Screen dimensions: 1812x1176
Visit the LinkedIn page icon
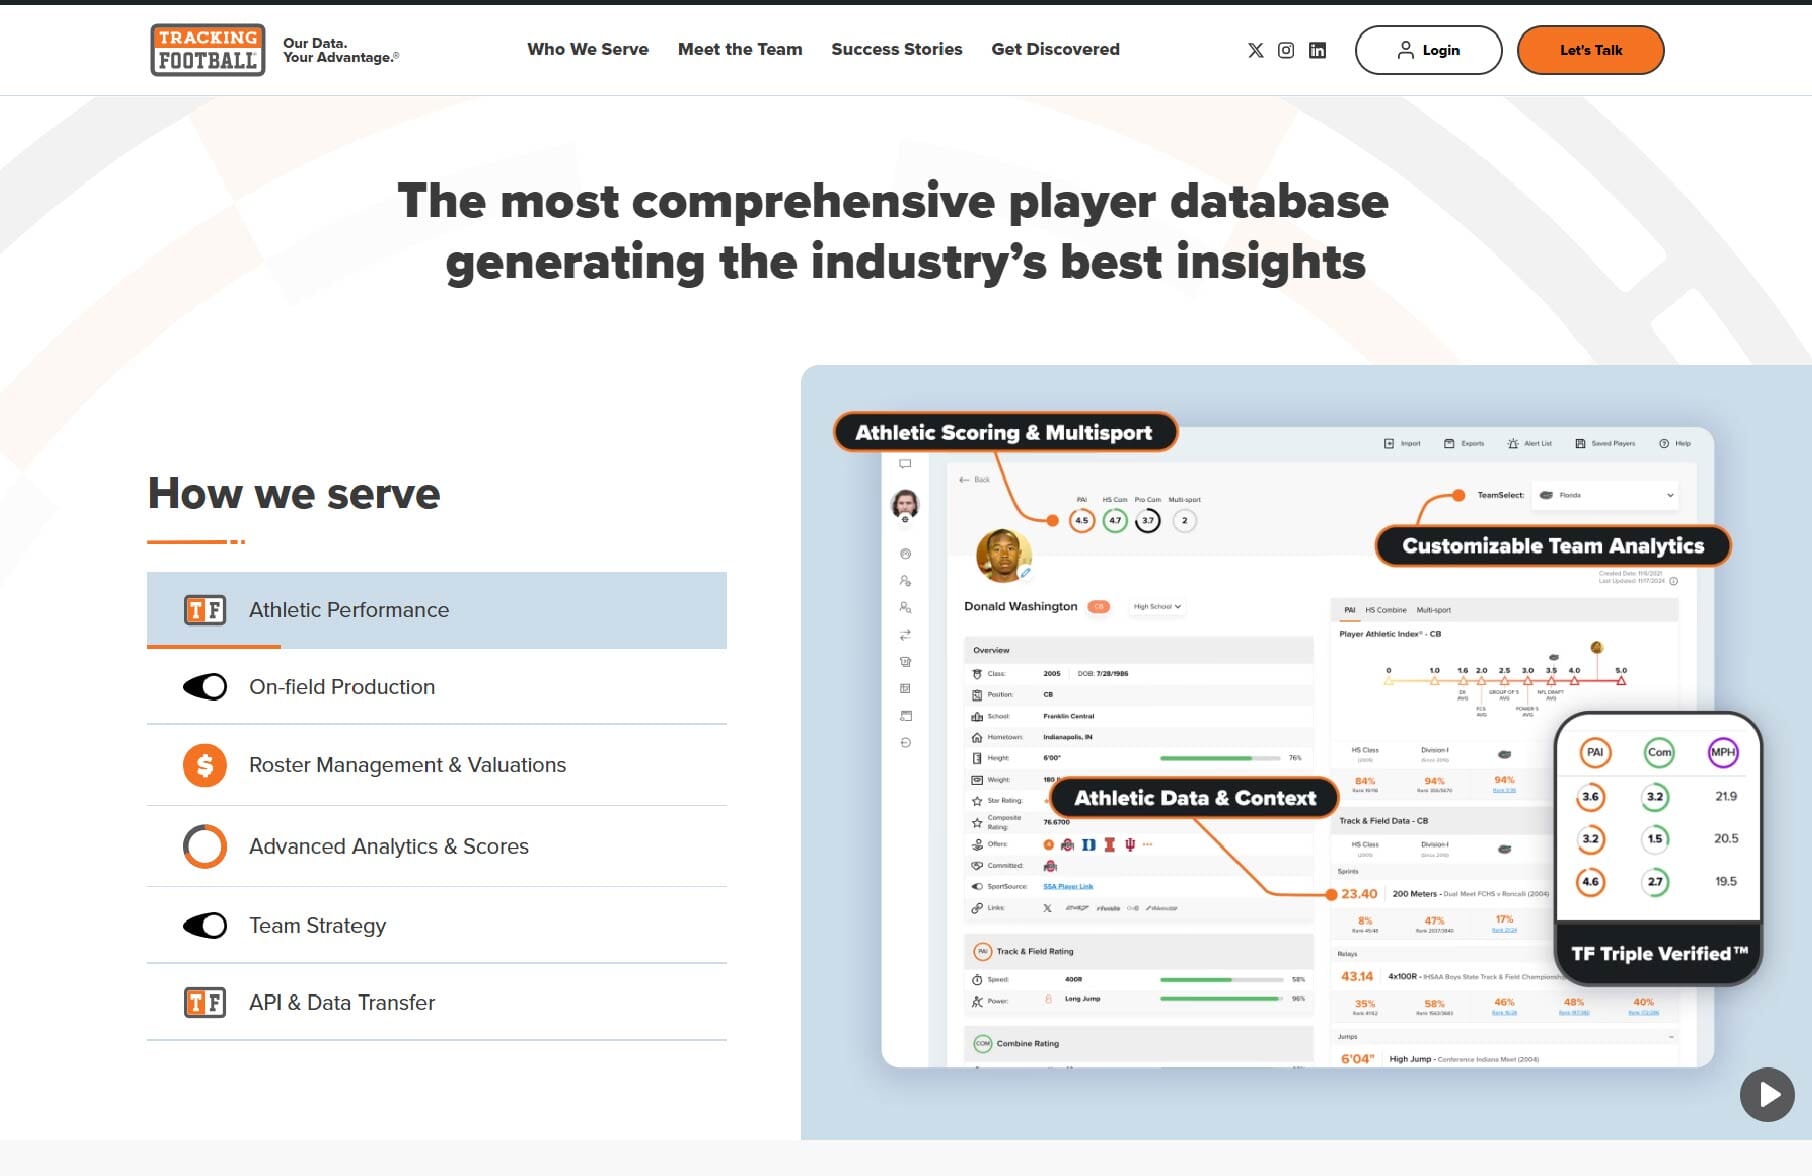pyautogui.click(x=1317, y=50)
